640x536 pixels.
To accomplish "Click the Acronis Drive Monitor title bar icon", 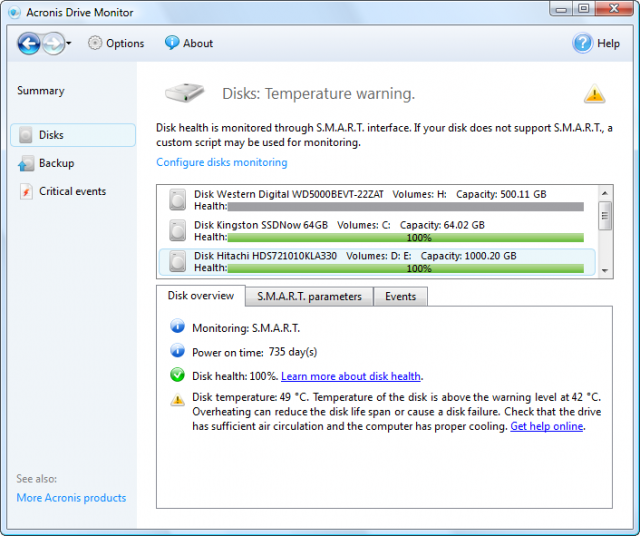I will point(14,13).
